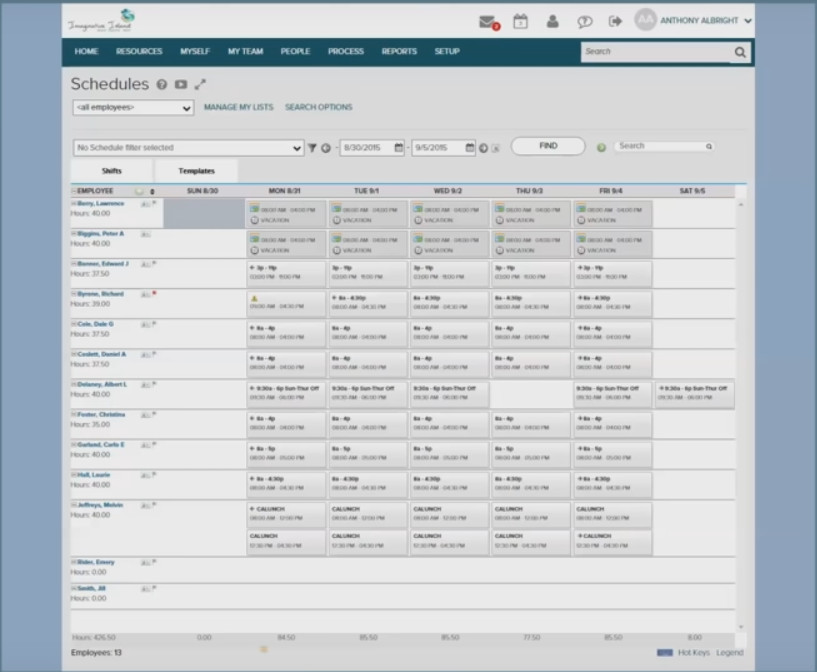Open MANAGE MY LISTS
The image size is (817, 672).
[x=239, y=106]
